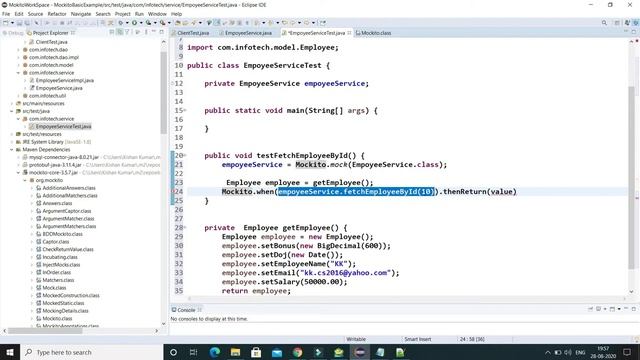
Task: Select mysql-connector-java jar entry
Action: (x=64, y=157)
